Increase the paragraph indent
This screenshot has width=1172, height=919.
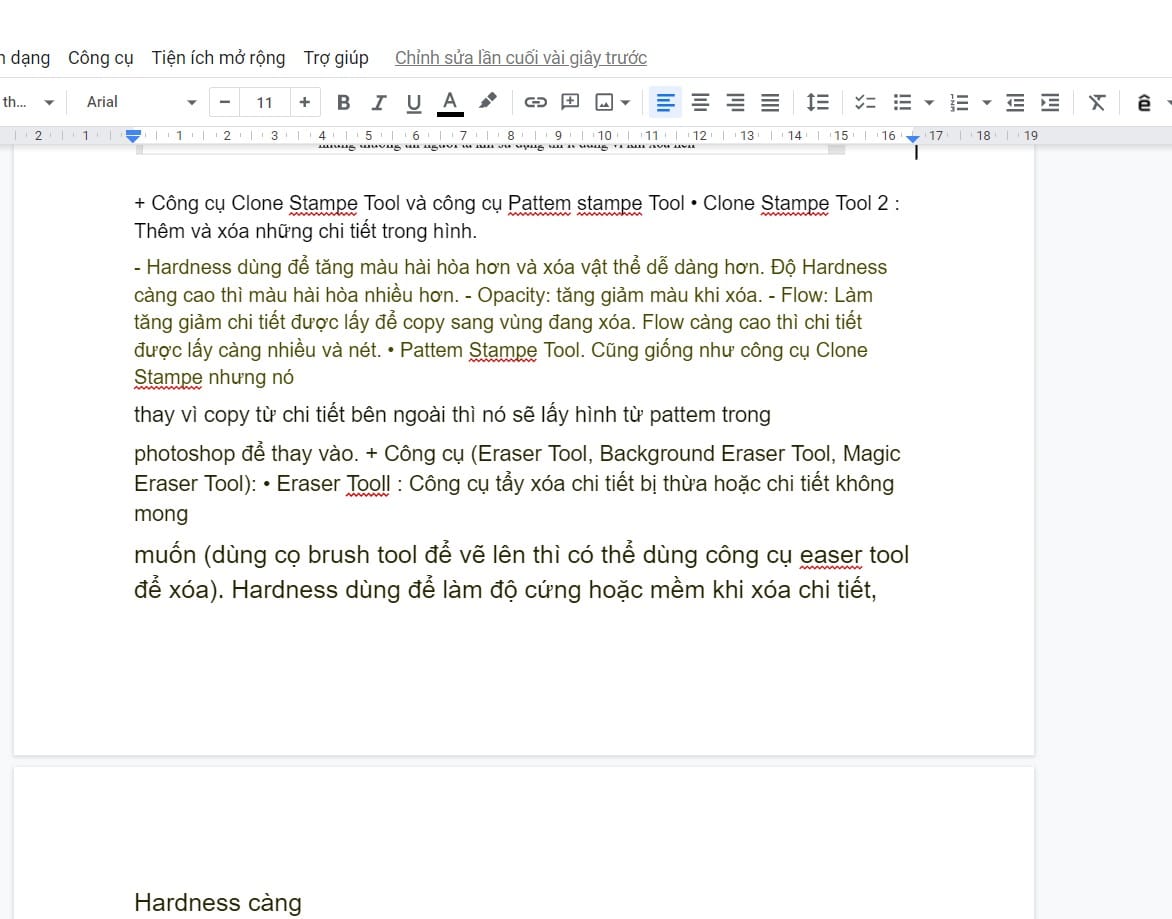click(1050, 102)
